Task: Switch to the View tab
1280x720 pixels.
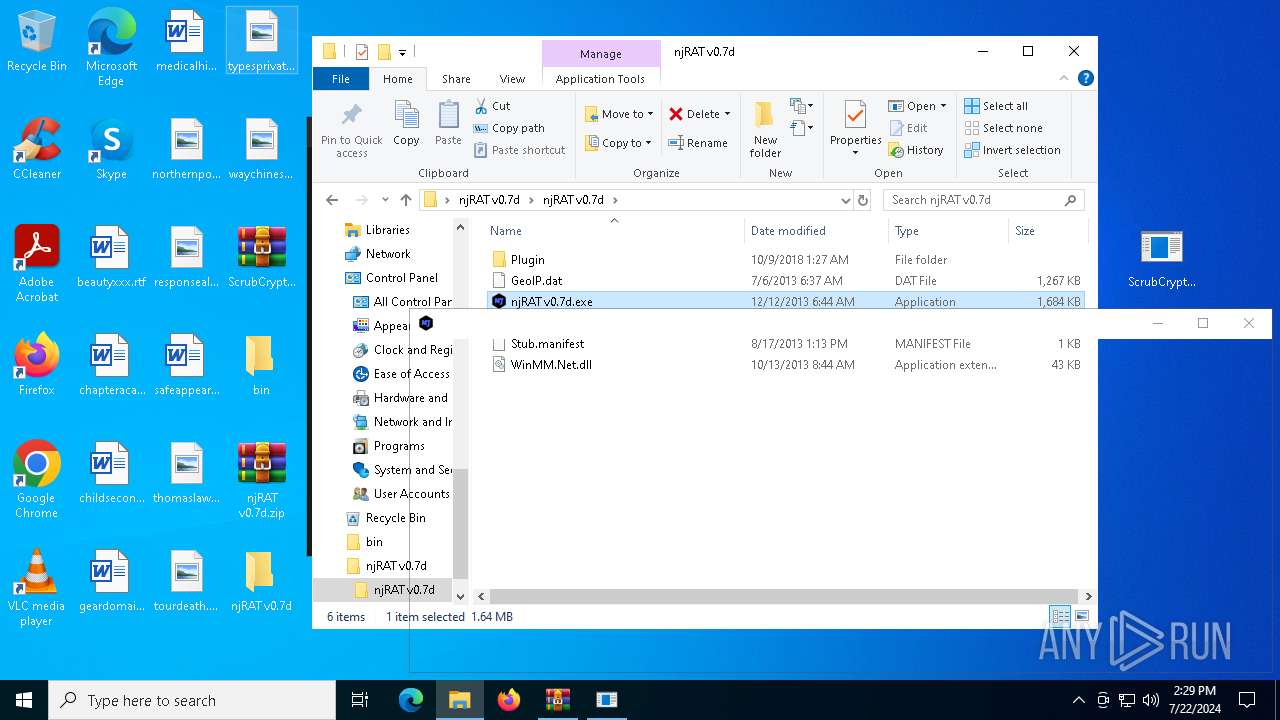Action: (512, 79)
